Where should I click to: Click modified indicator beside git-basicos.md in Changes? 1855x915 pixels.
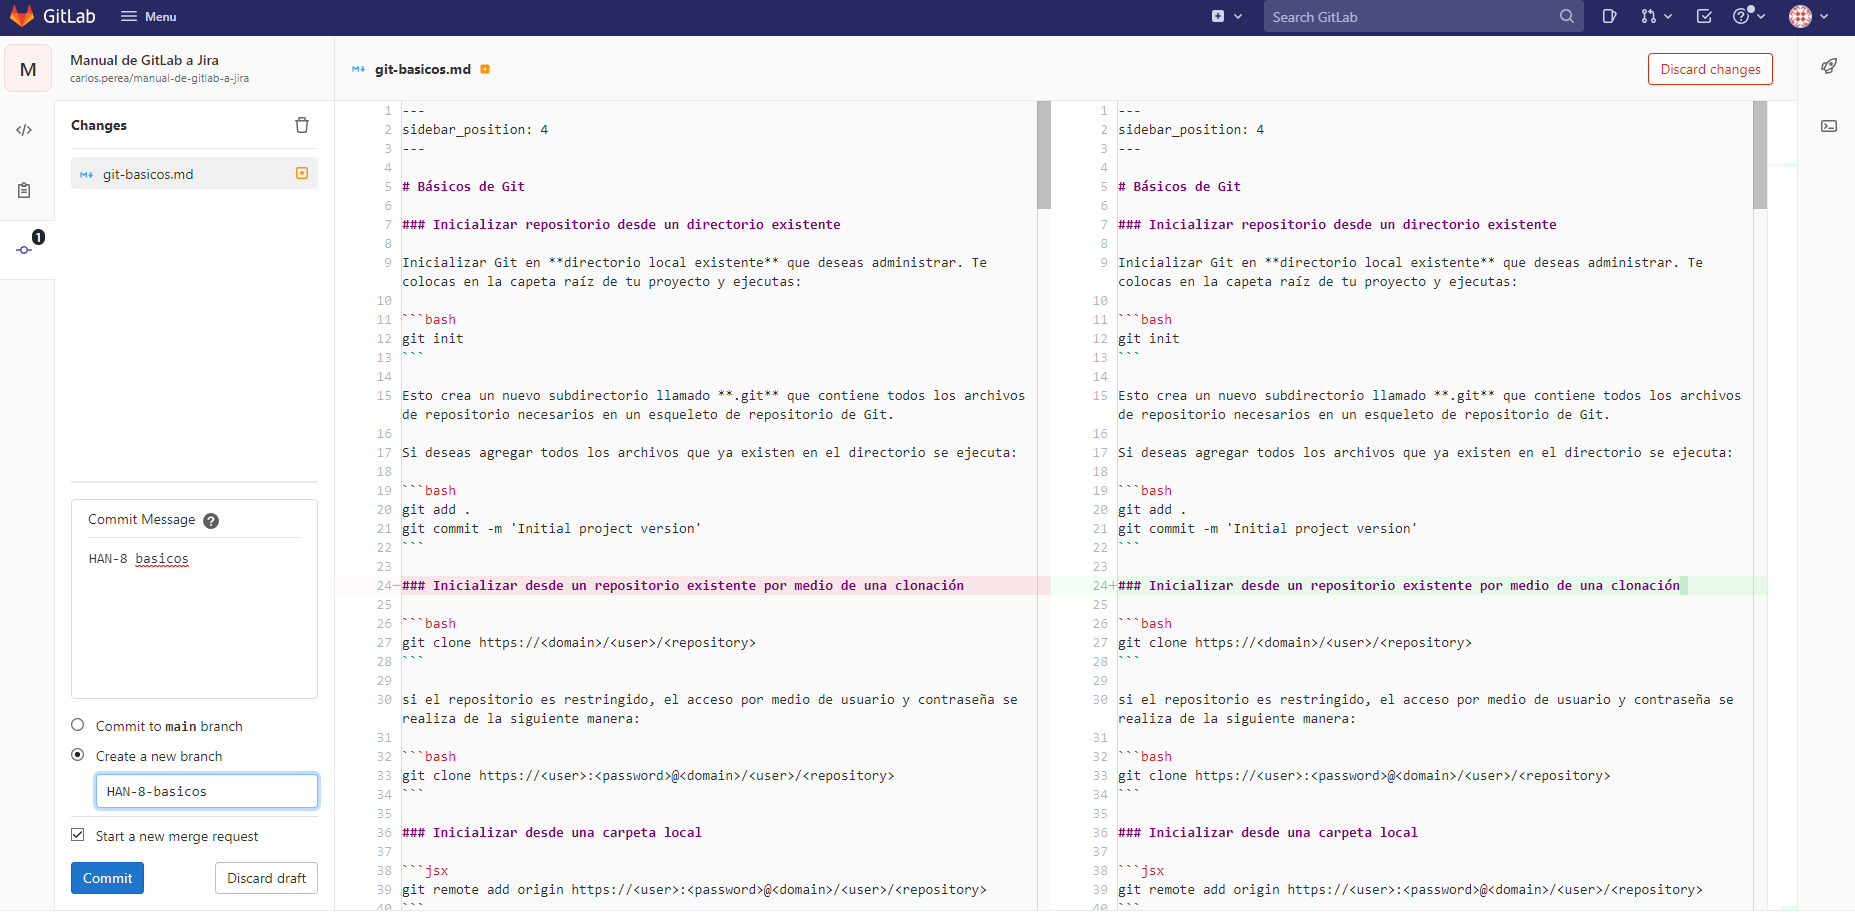coord(302,173)
